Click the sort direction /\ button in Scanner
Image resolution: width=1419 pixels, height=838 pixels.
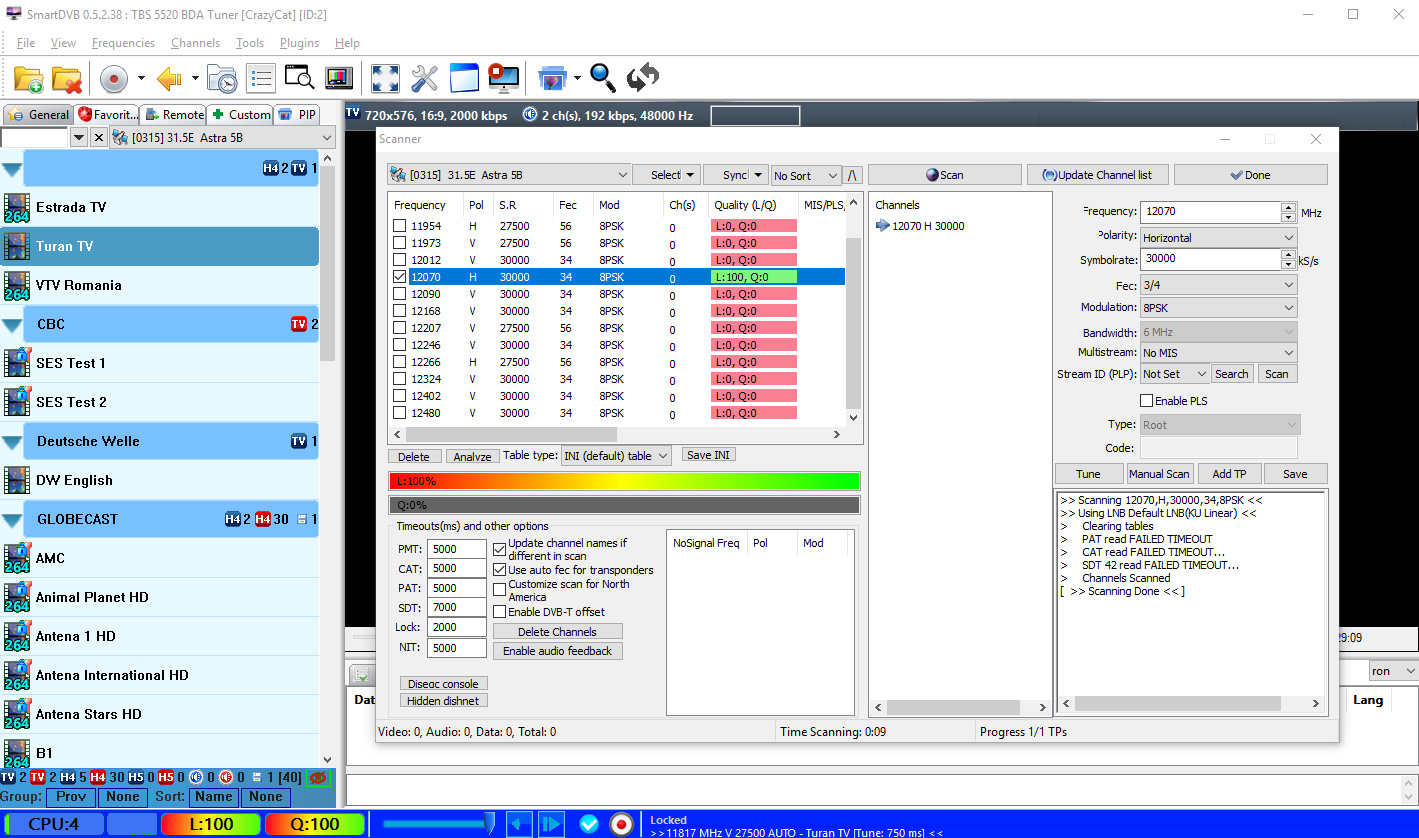click(852, 175)
